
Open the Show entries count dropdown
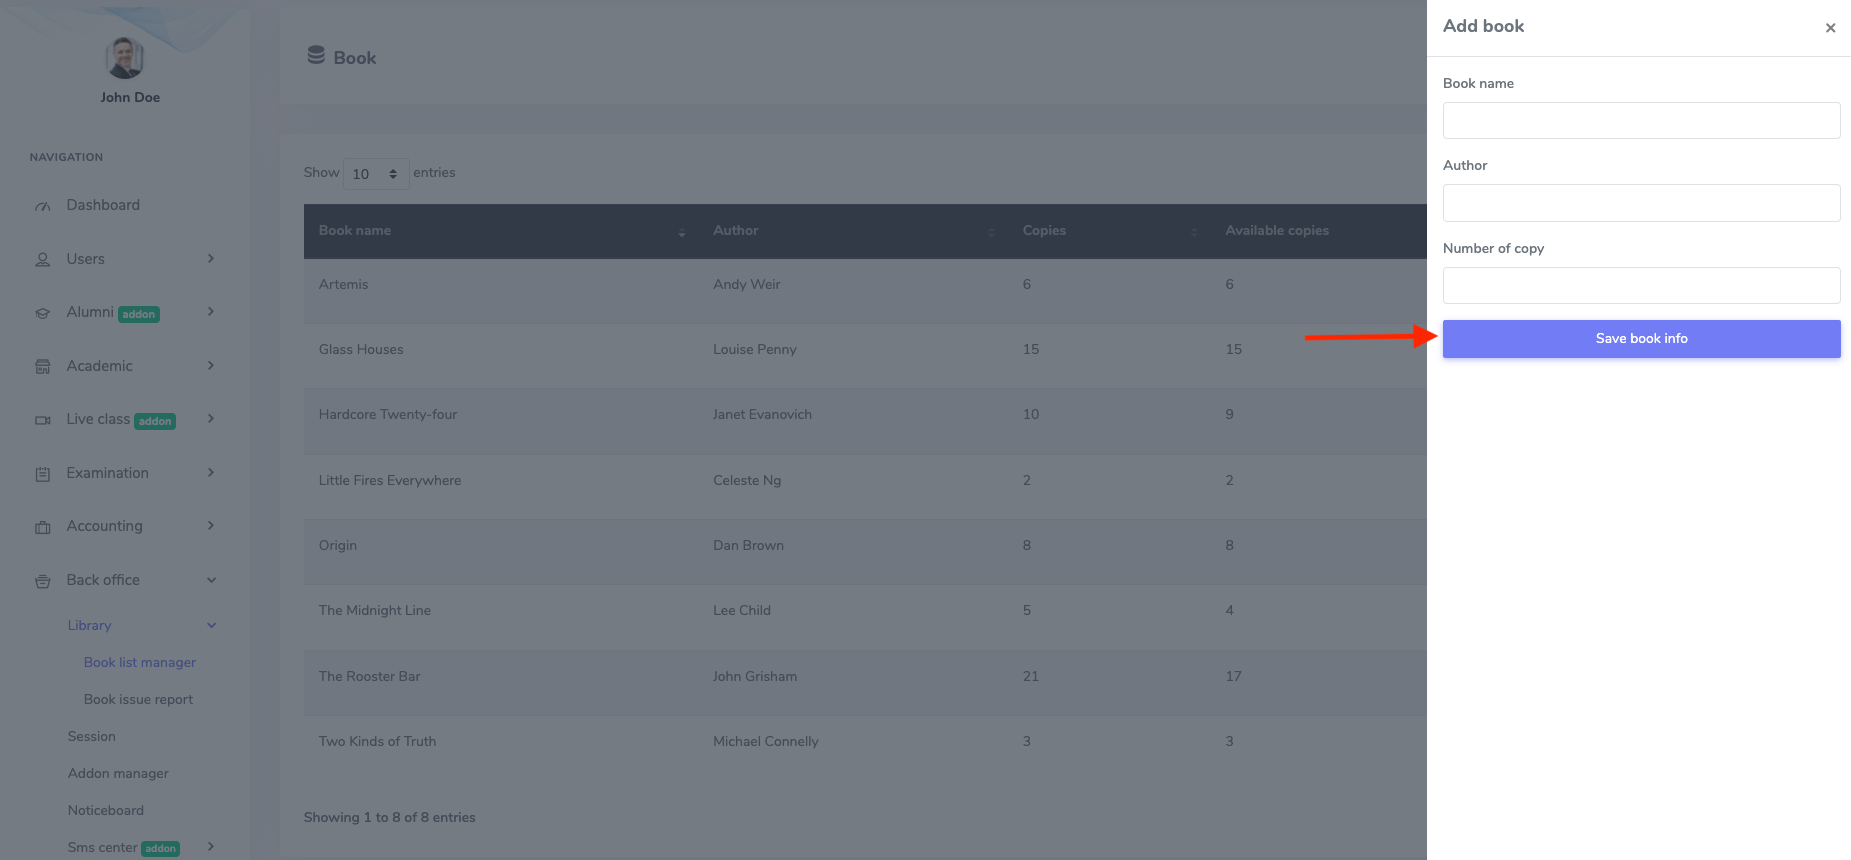[375, 174]
